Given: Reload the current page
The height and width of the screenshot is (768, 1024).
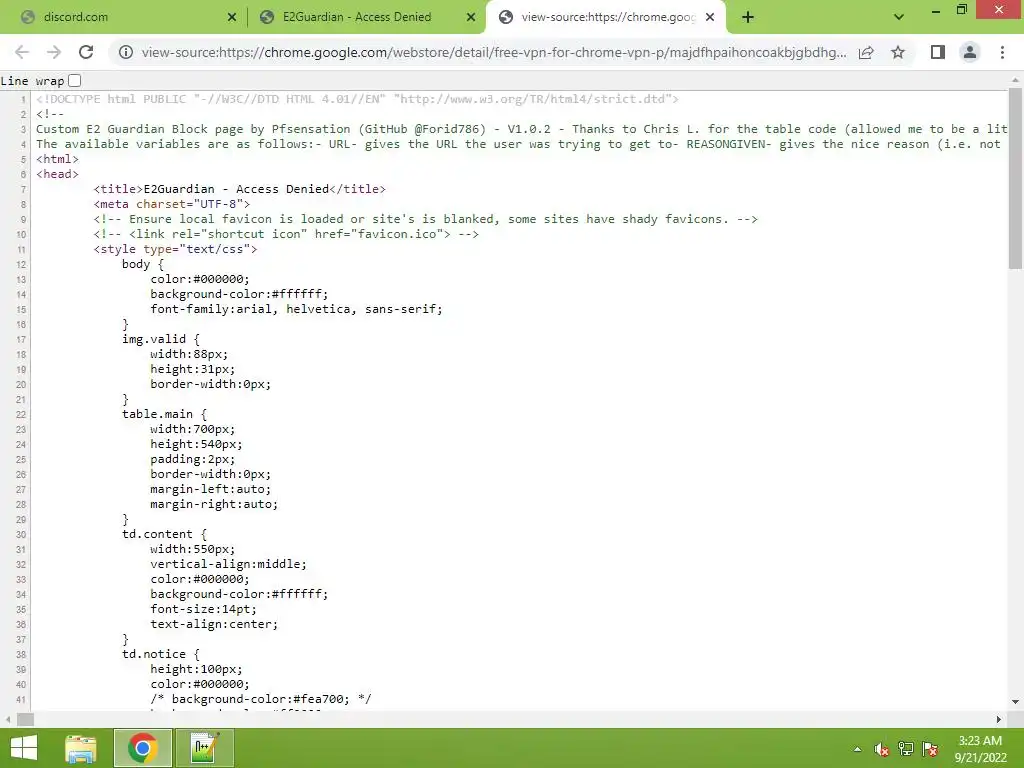Looking at the screenshot, I should pyautogui.click(x=86, y=52).
